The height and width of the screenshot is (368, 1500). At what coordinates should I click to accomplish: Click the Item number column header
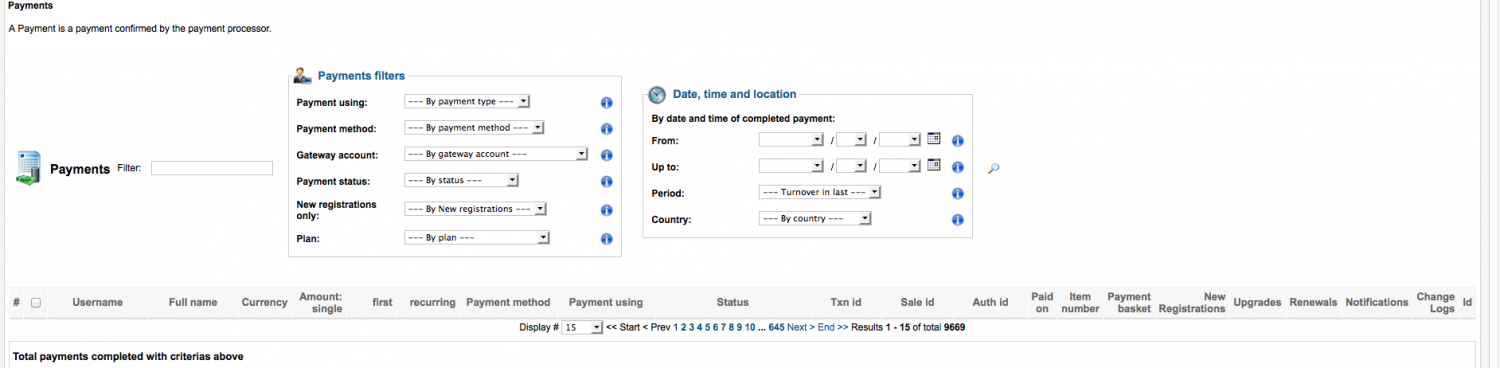1079,302
